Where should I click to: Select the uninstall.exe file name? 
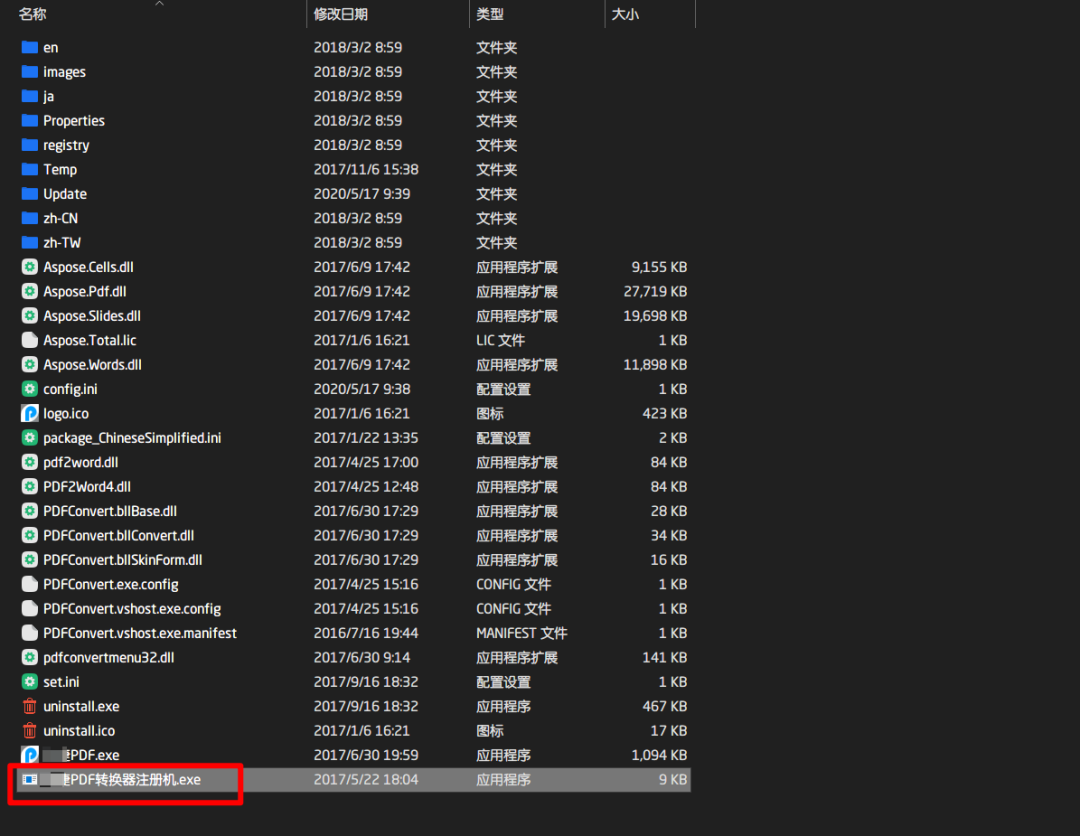(81, 707)
